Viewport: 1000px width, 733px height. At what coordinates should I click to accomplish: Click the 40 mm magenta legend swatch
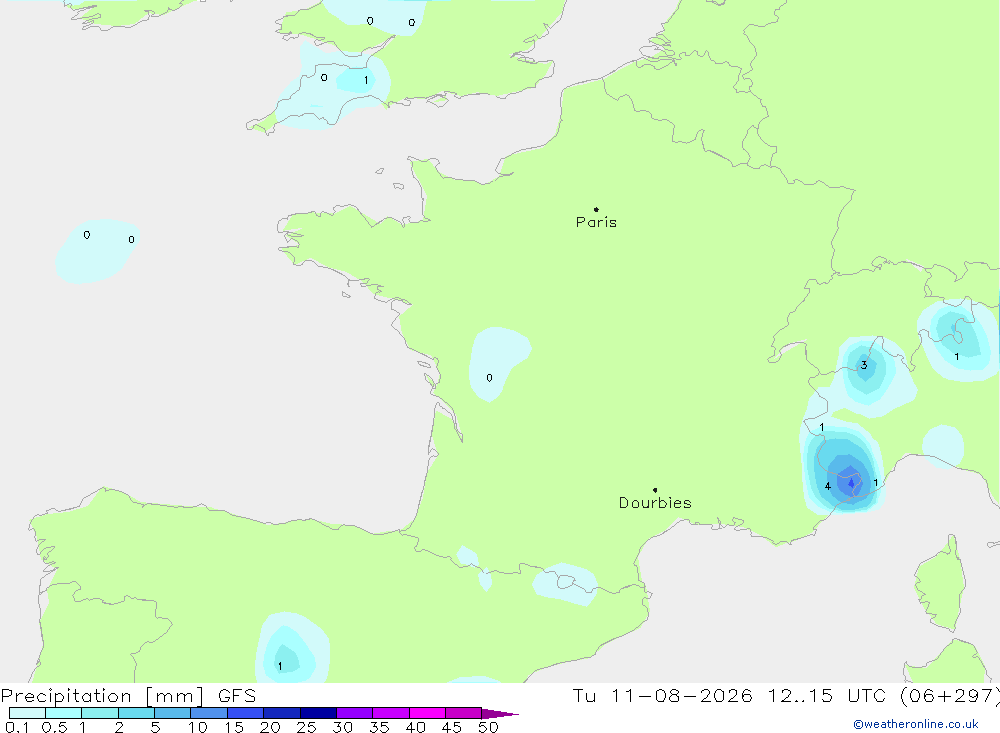427,713
